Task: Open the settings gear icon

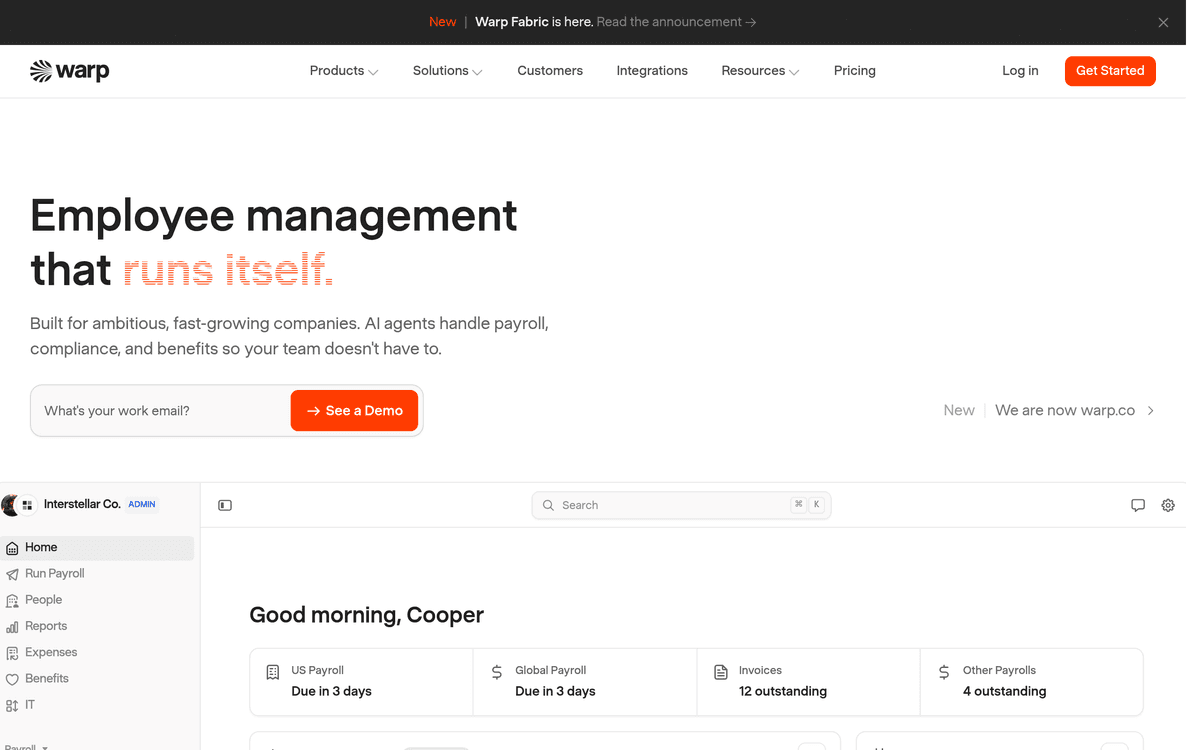Action: [1168, 505]
